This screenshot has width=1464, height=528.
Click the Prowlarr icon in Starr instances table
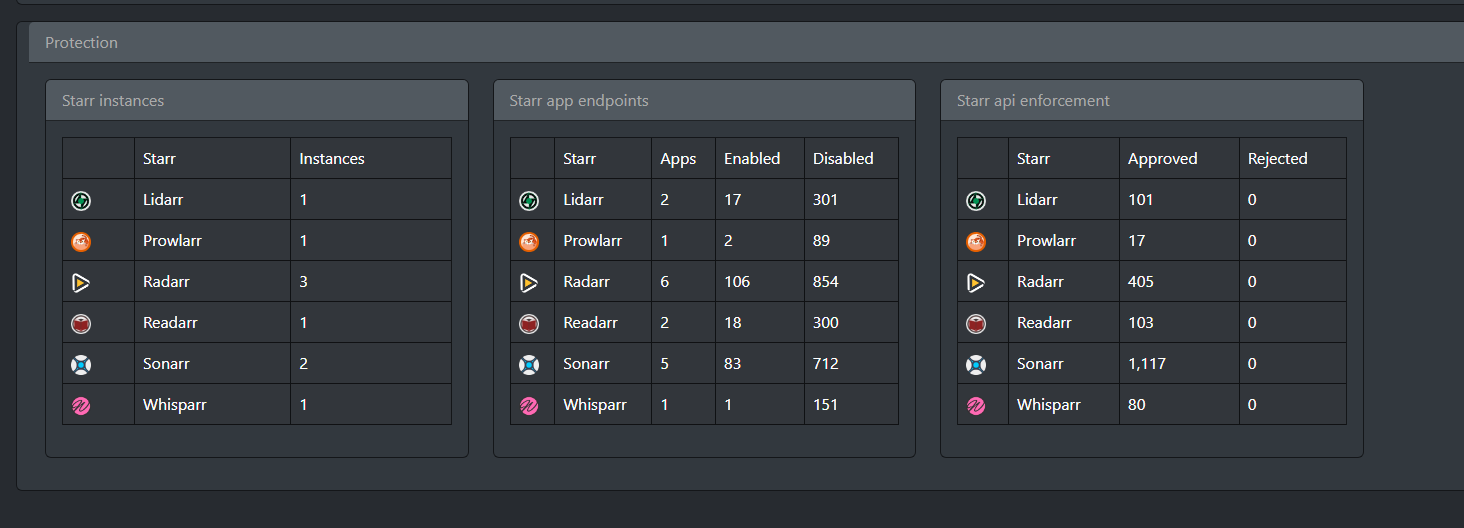(x=81, y=241)
